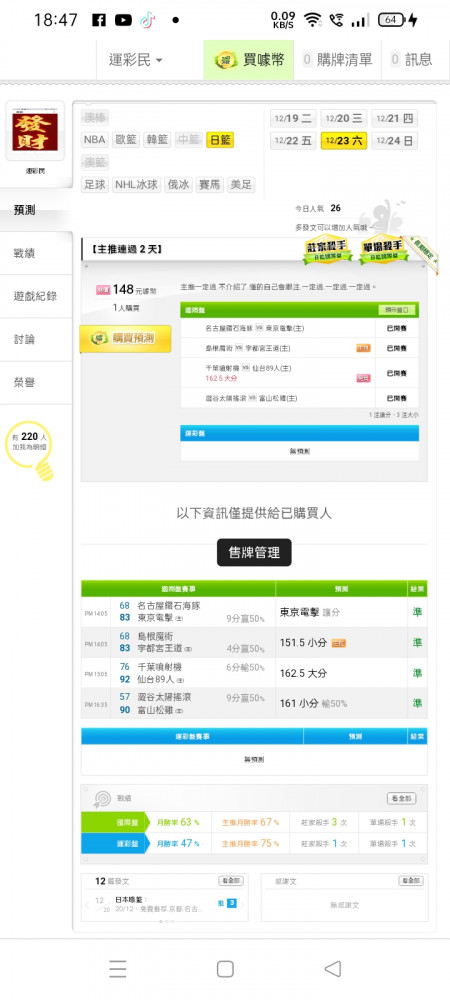This screenshot has width=450, height=1000.
Task: Tap the Android back triangle button
Action: click(x=333, y=969)
